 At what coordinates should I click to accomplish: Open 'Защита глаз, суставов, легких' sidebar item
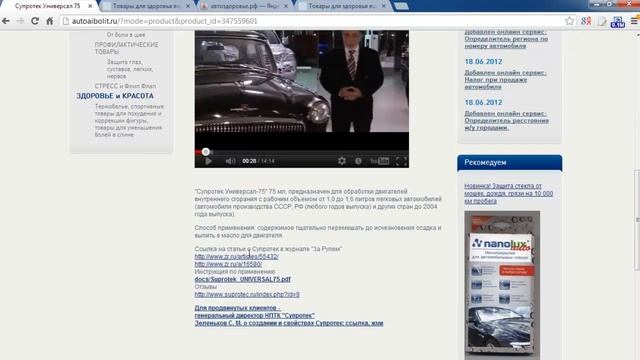[130, 69]
